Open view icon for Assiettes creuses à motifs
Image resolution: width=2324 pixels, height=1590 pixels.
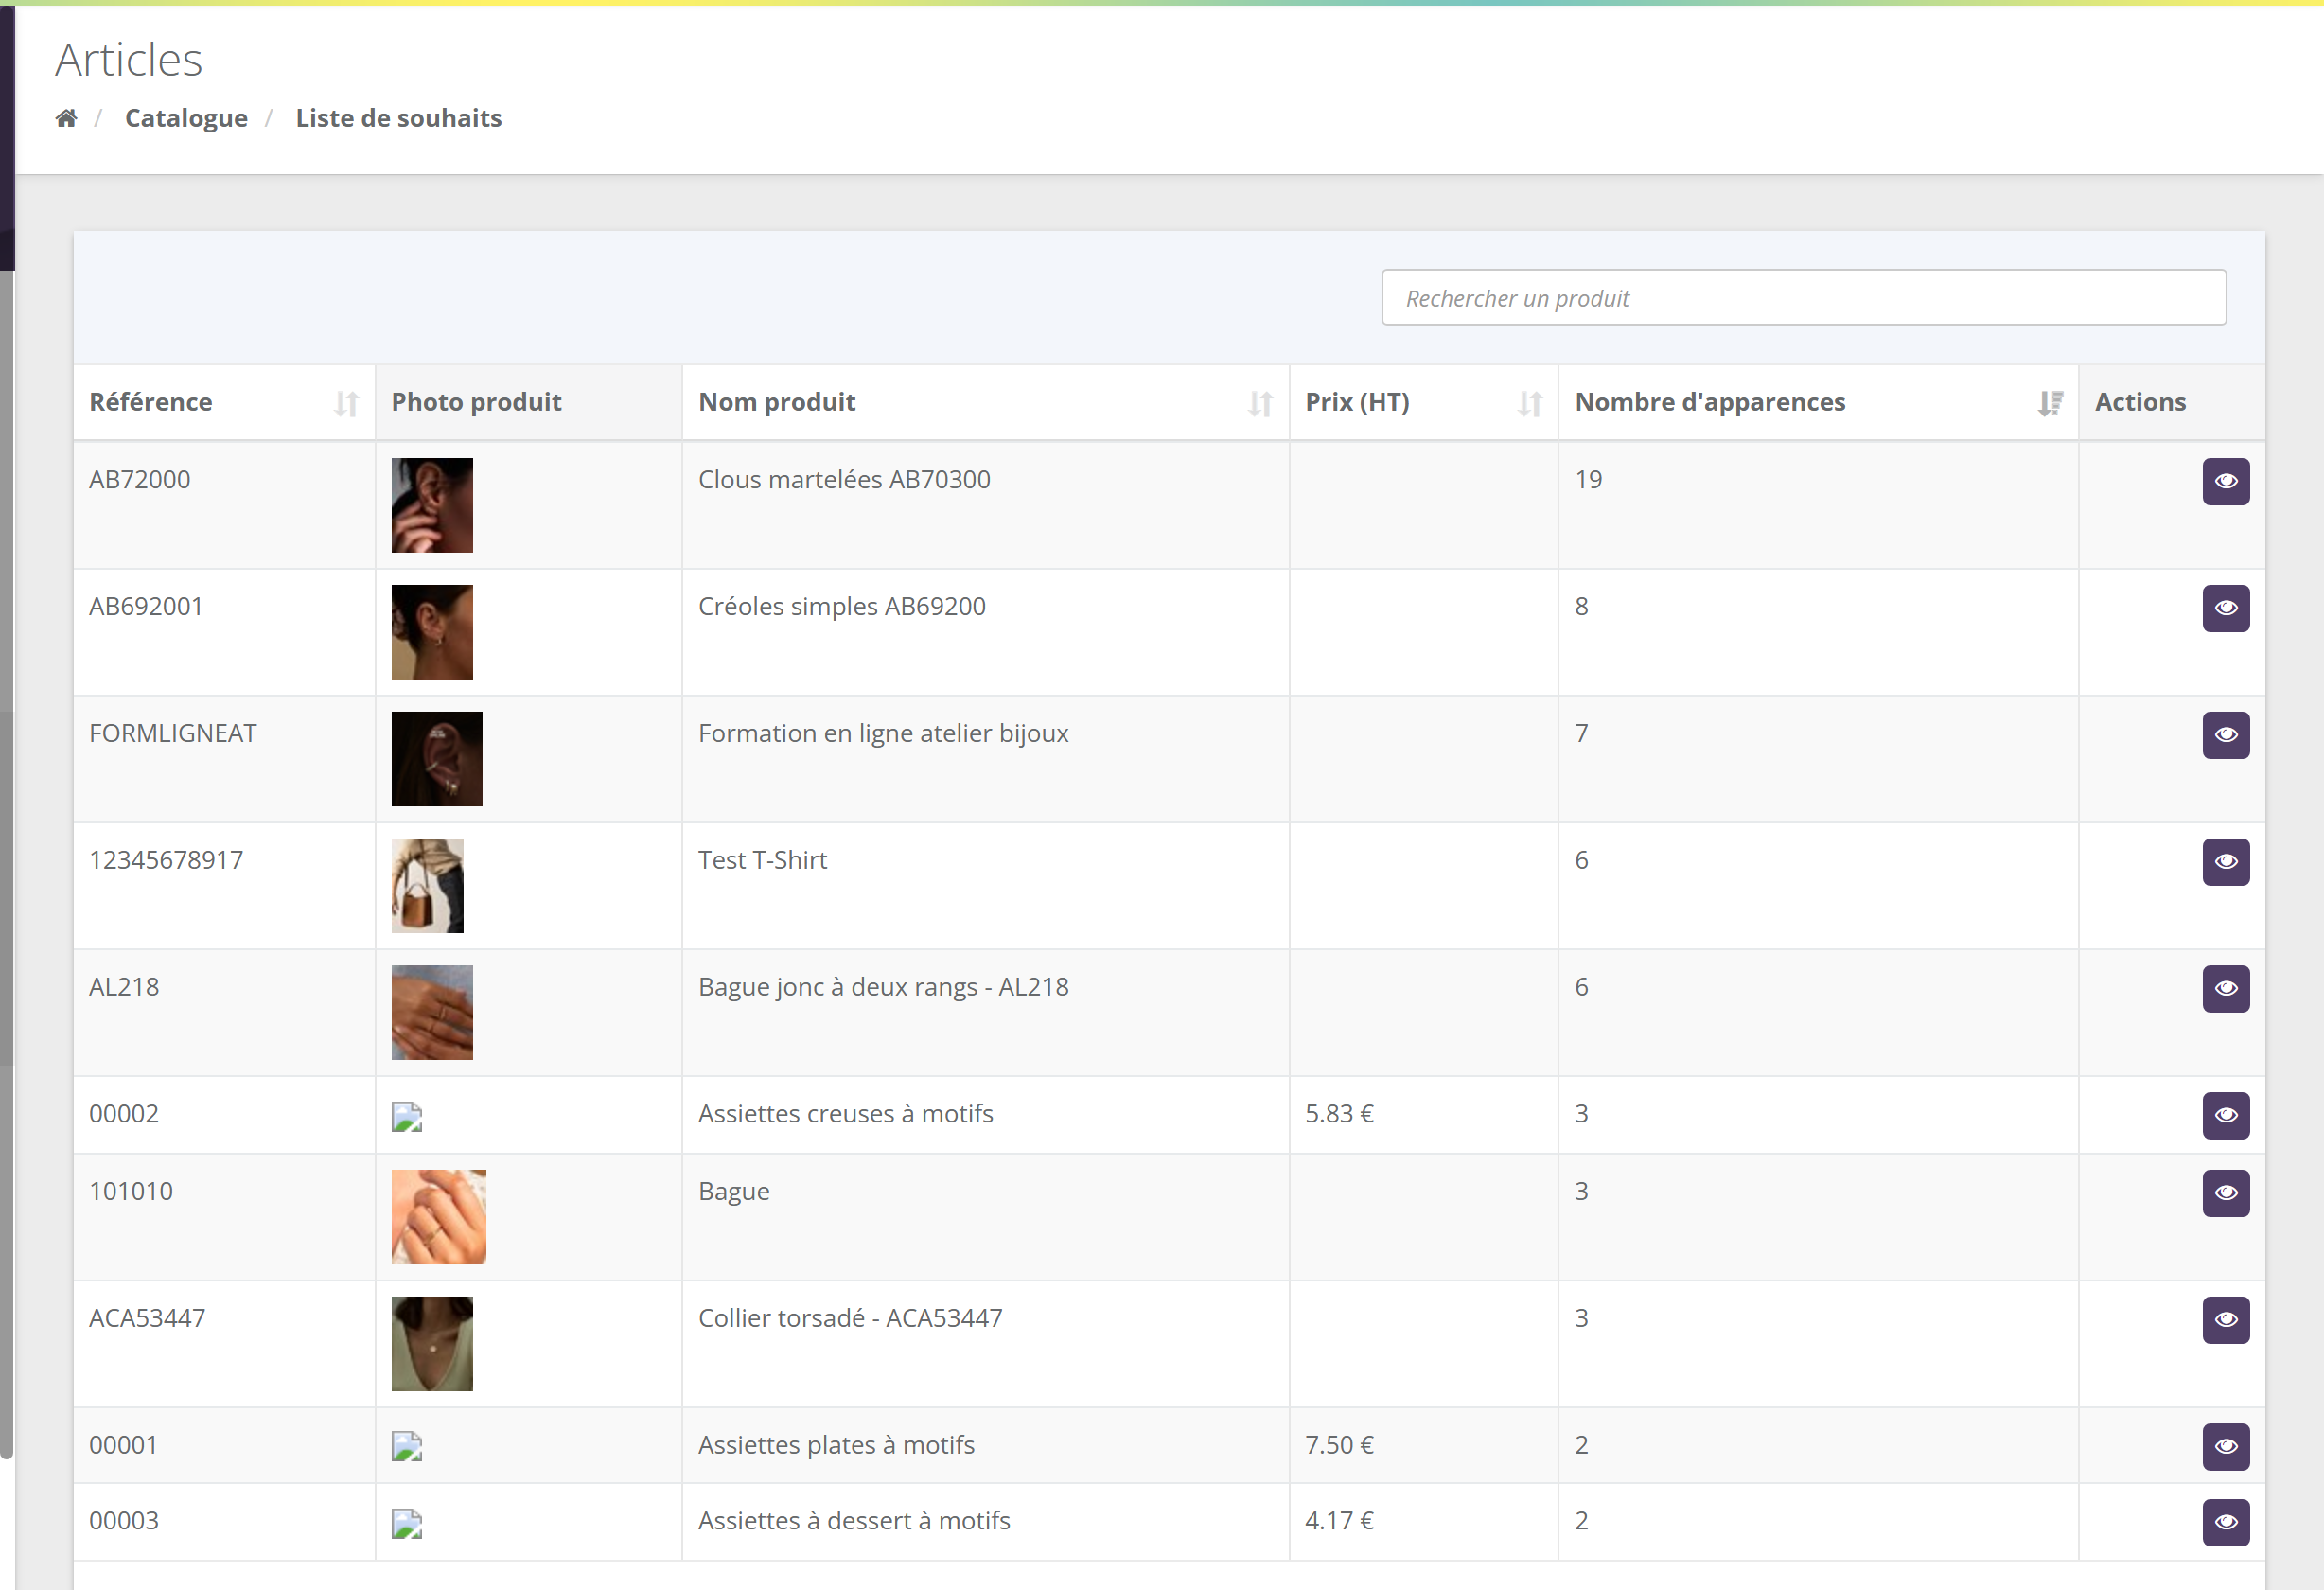click(x=2225, y=1115)
